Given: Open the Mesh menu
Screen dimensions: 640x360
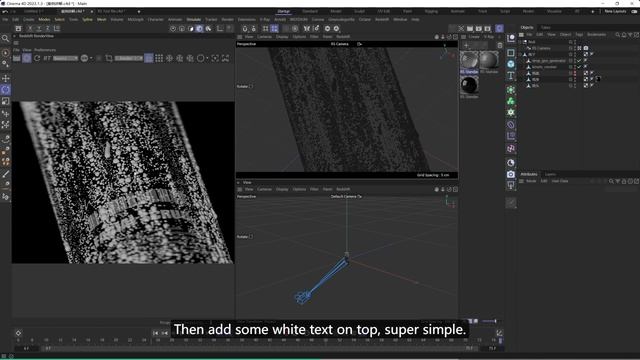Looking at the screenshot, I should [x=102, y=19].
